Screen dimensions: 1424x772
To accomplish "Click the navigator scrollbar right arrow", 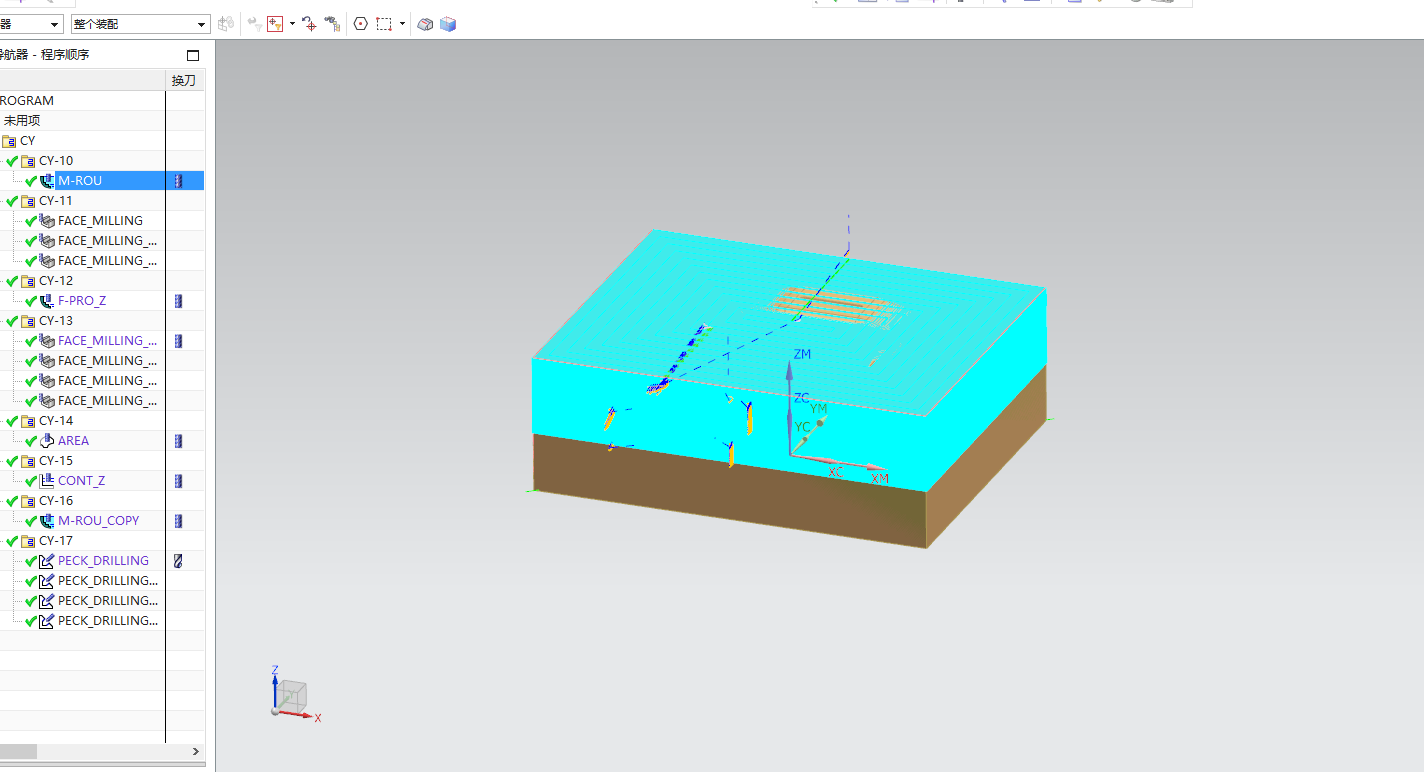I will click(x=195, y=751).
